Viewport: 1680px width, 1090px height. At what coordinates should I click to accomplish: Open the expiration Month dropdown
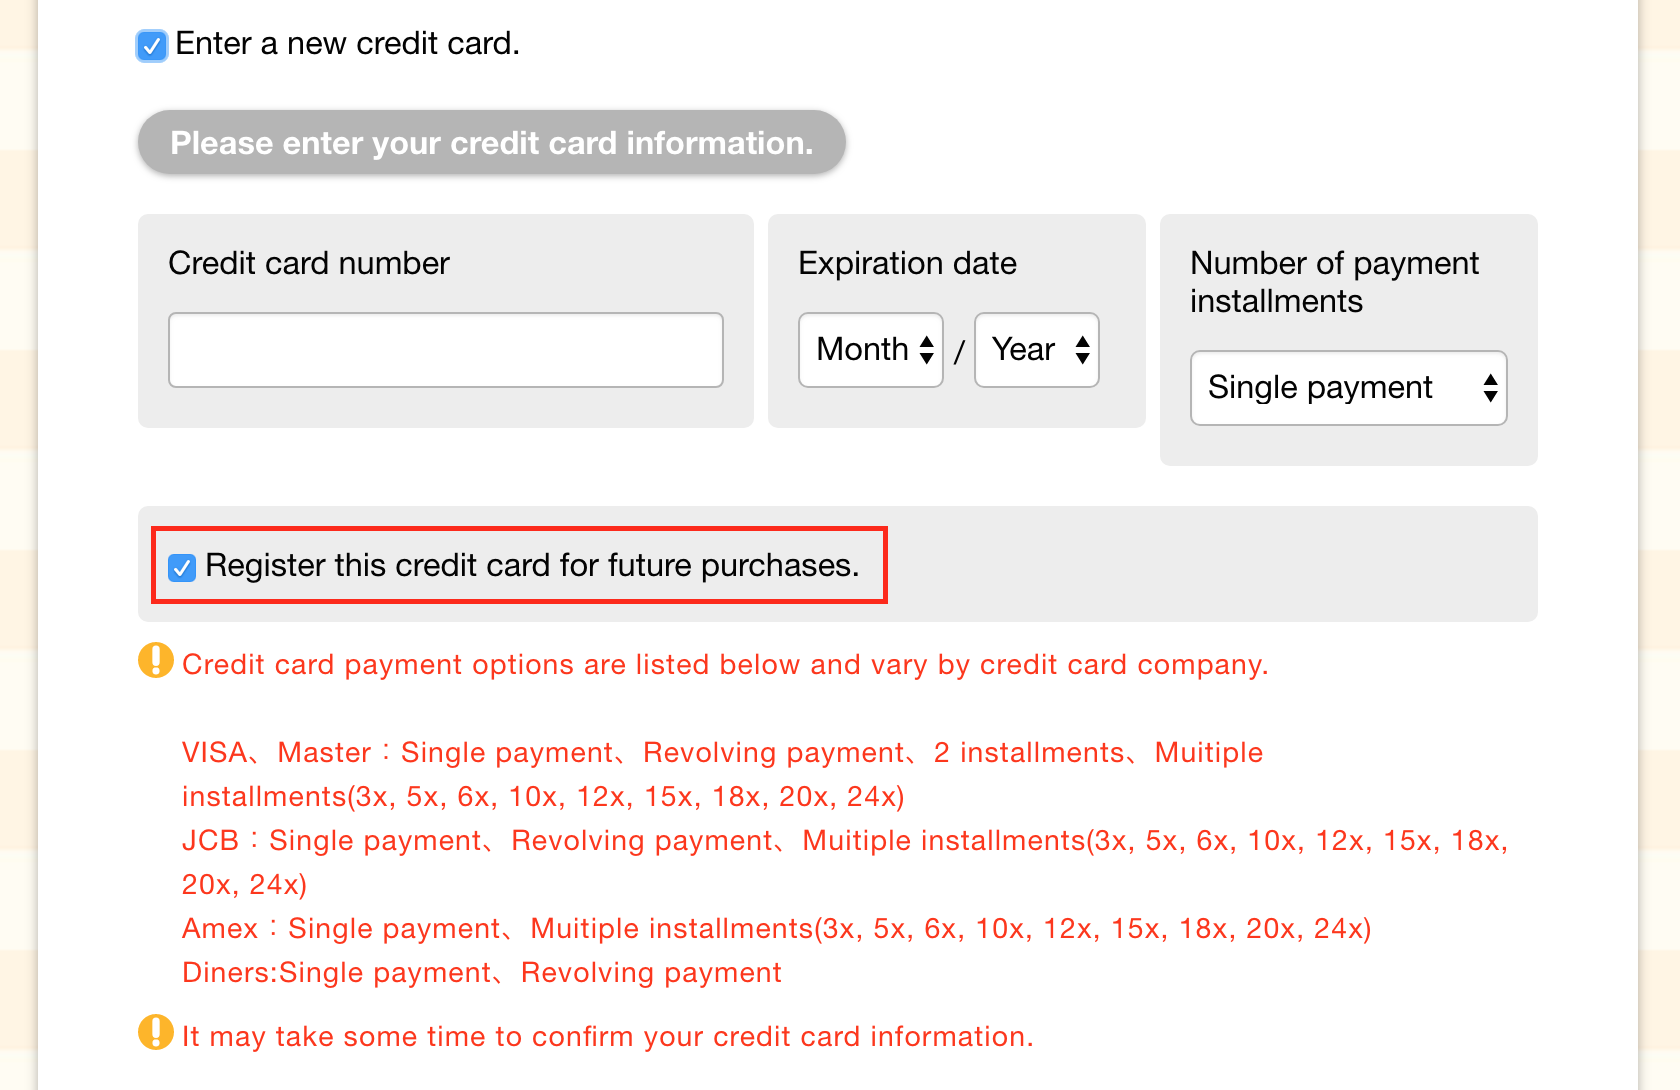point(871,350)
